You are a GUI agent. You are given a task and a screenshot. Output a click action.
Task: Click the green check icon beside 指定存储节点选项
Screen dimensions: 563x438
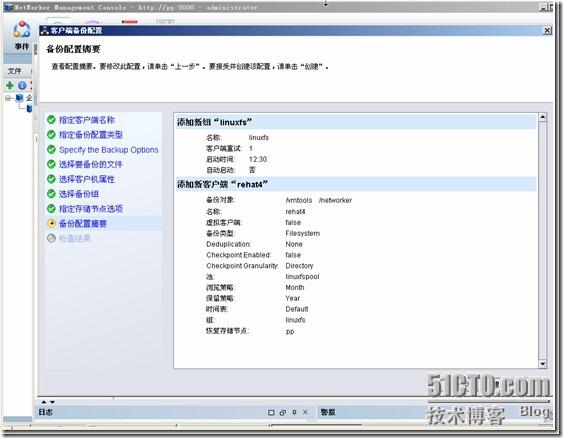51,209
